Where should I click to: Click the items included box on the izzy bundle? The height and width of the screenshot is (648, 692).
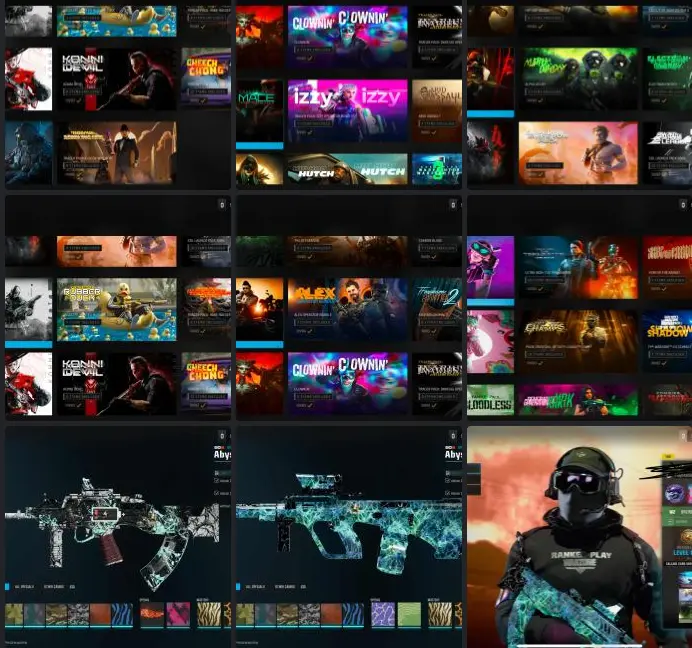click(313, 124)
